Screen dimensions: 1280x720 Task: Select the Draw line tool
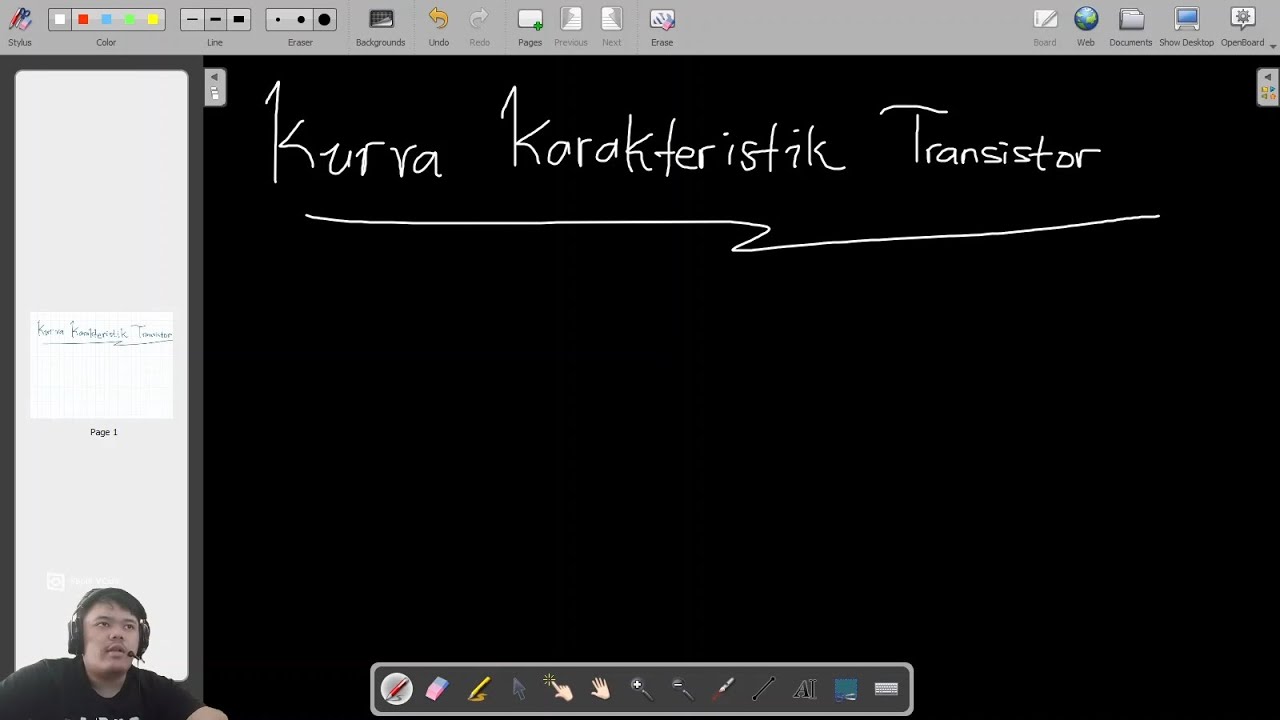point(764,689)
